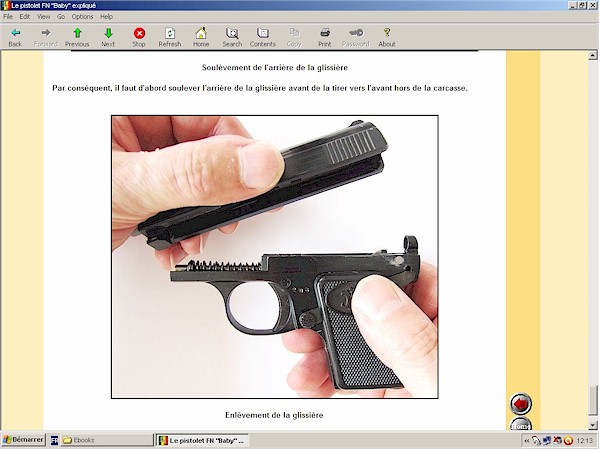Viewport: 600px width, 450px height.
Task: Click the pistol disassembly photo
Action: [x=275, y=257]
